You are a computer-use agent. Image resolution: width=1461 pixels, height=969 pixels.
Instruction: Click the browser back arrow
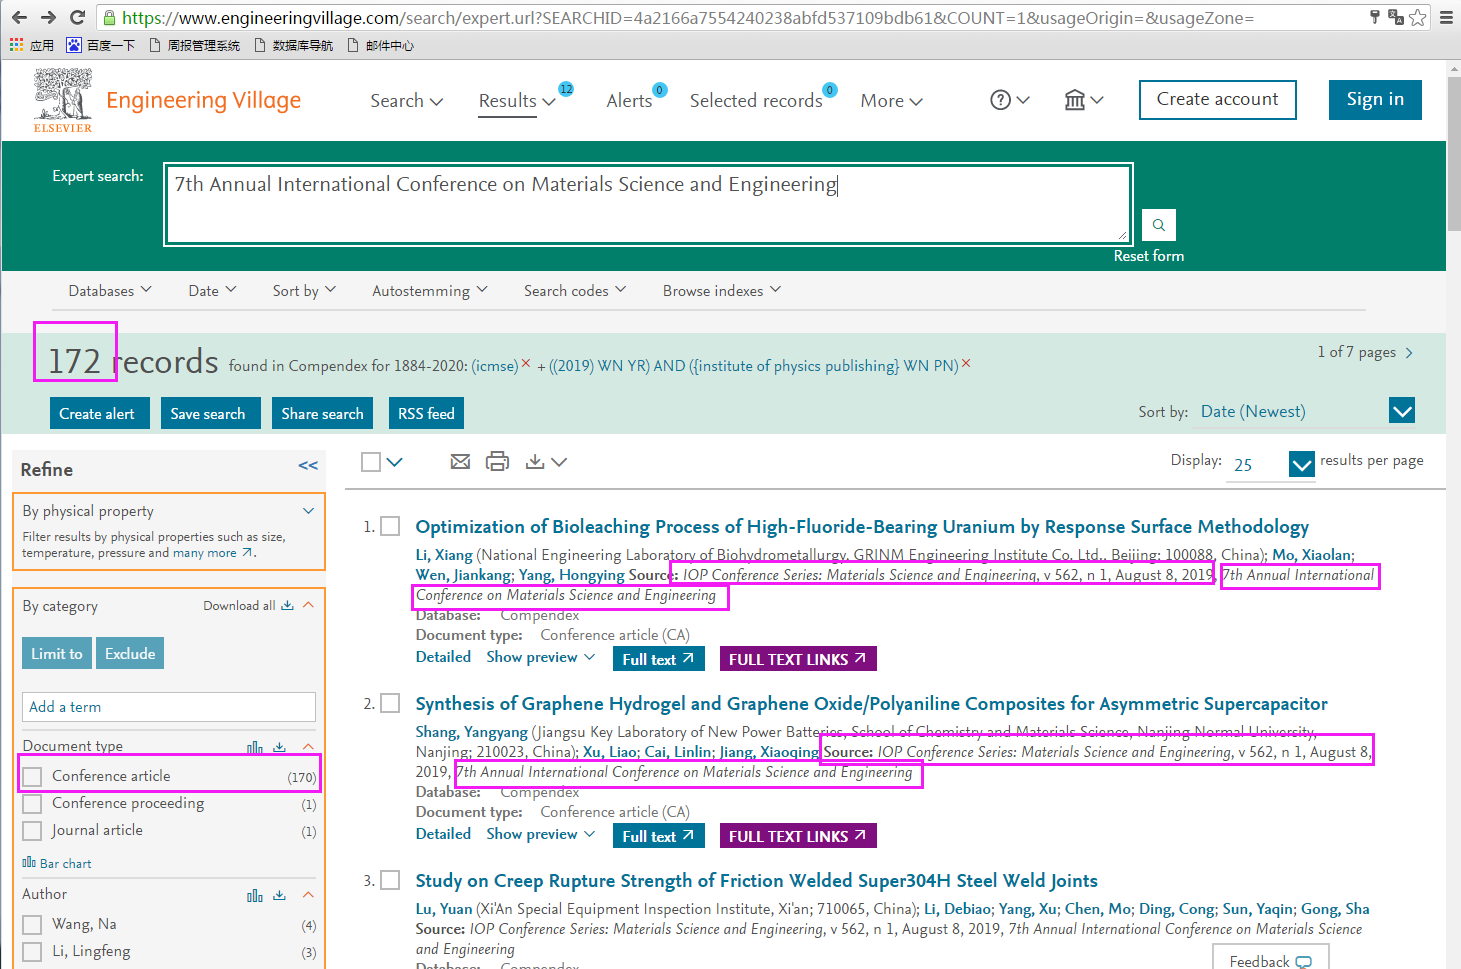19,17
